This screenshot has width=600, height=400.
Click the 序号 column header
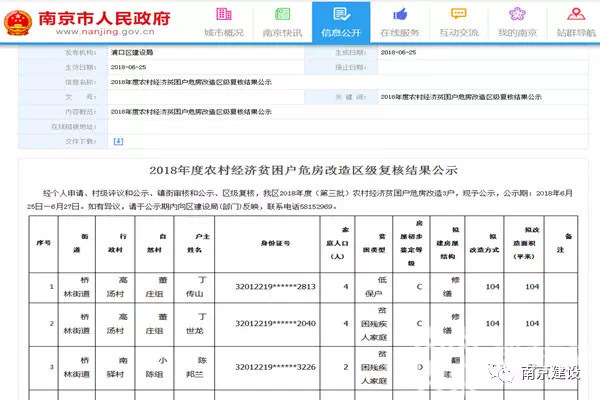click(x=43, y=243)
